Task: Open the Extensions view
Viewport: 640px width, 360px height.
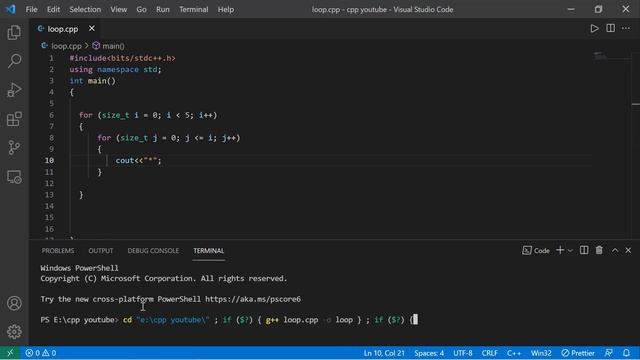Action: coord(14,119)
